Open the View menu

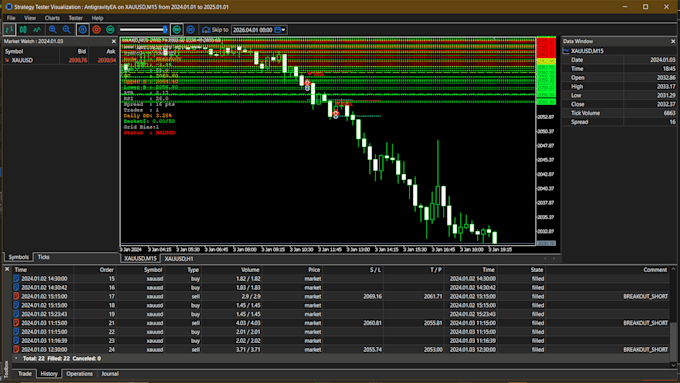click(x=30, y=18)
